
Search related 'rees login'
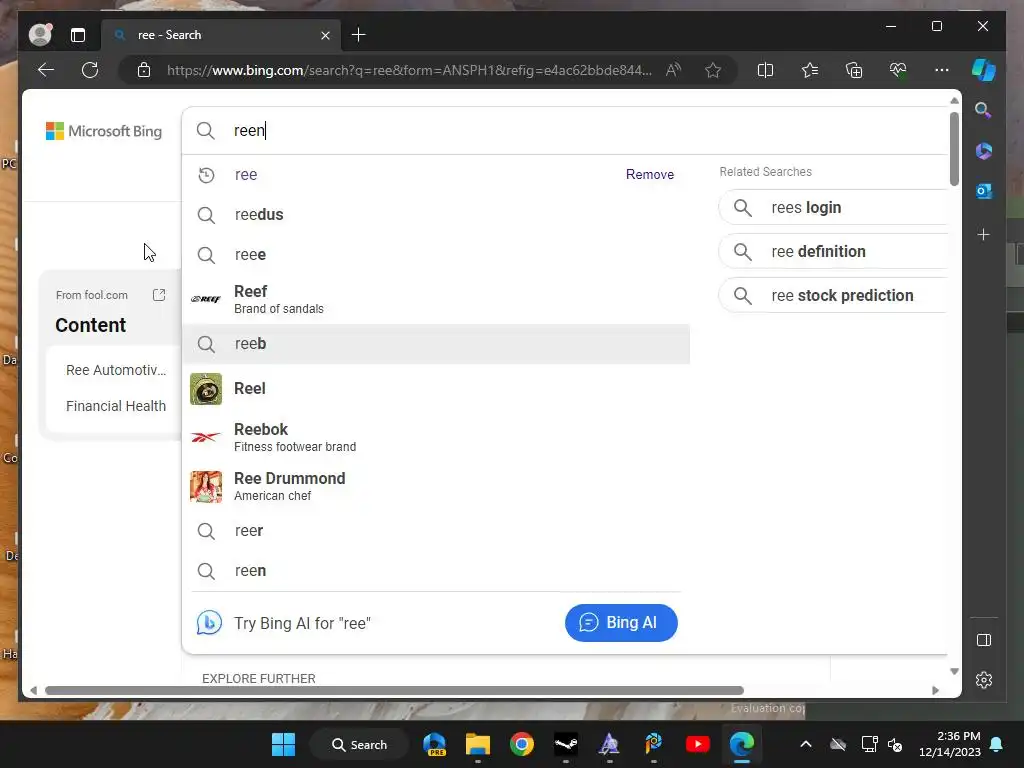833,208
